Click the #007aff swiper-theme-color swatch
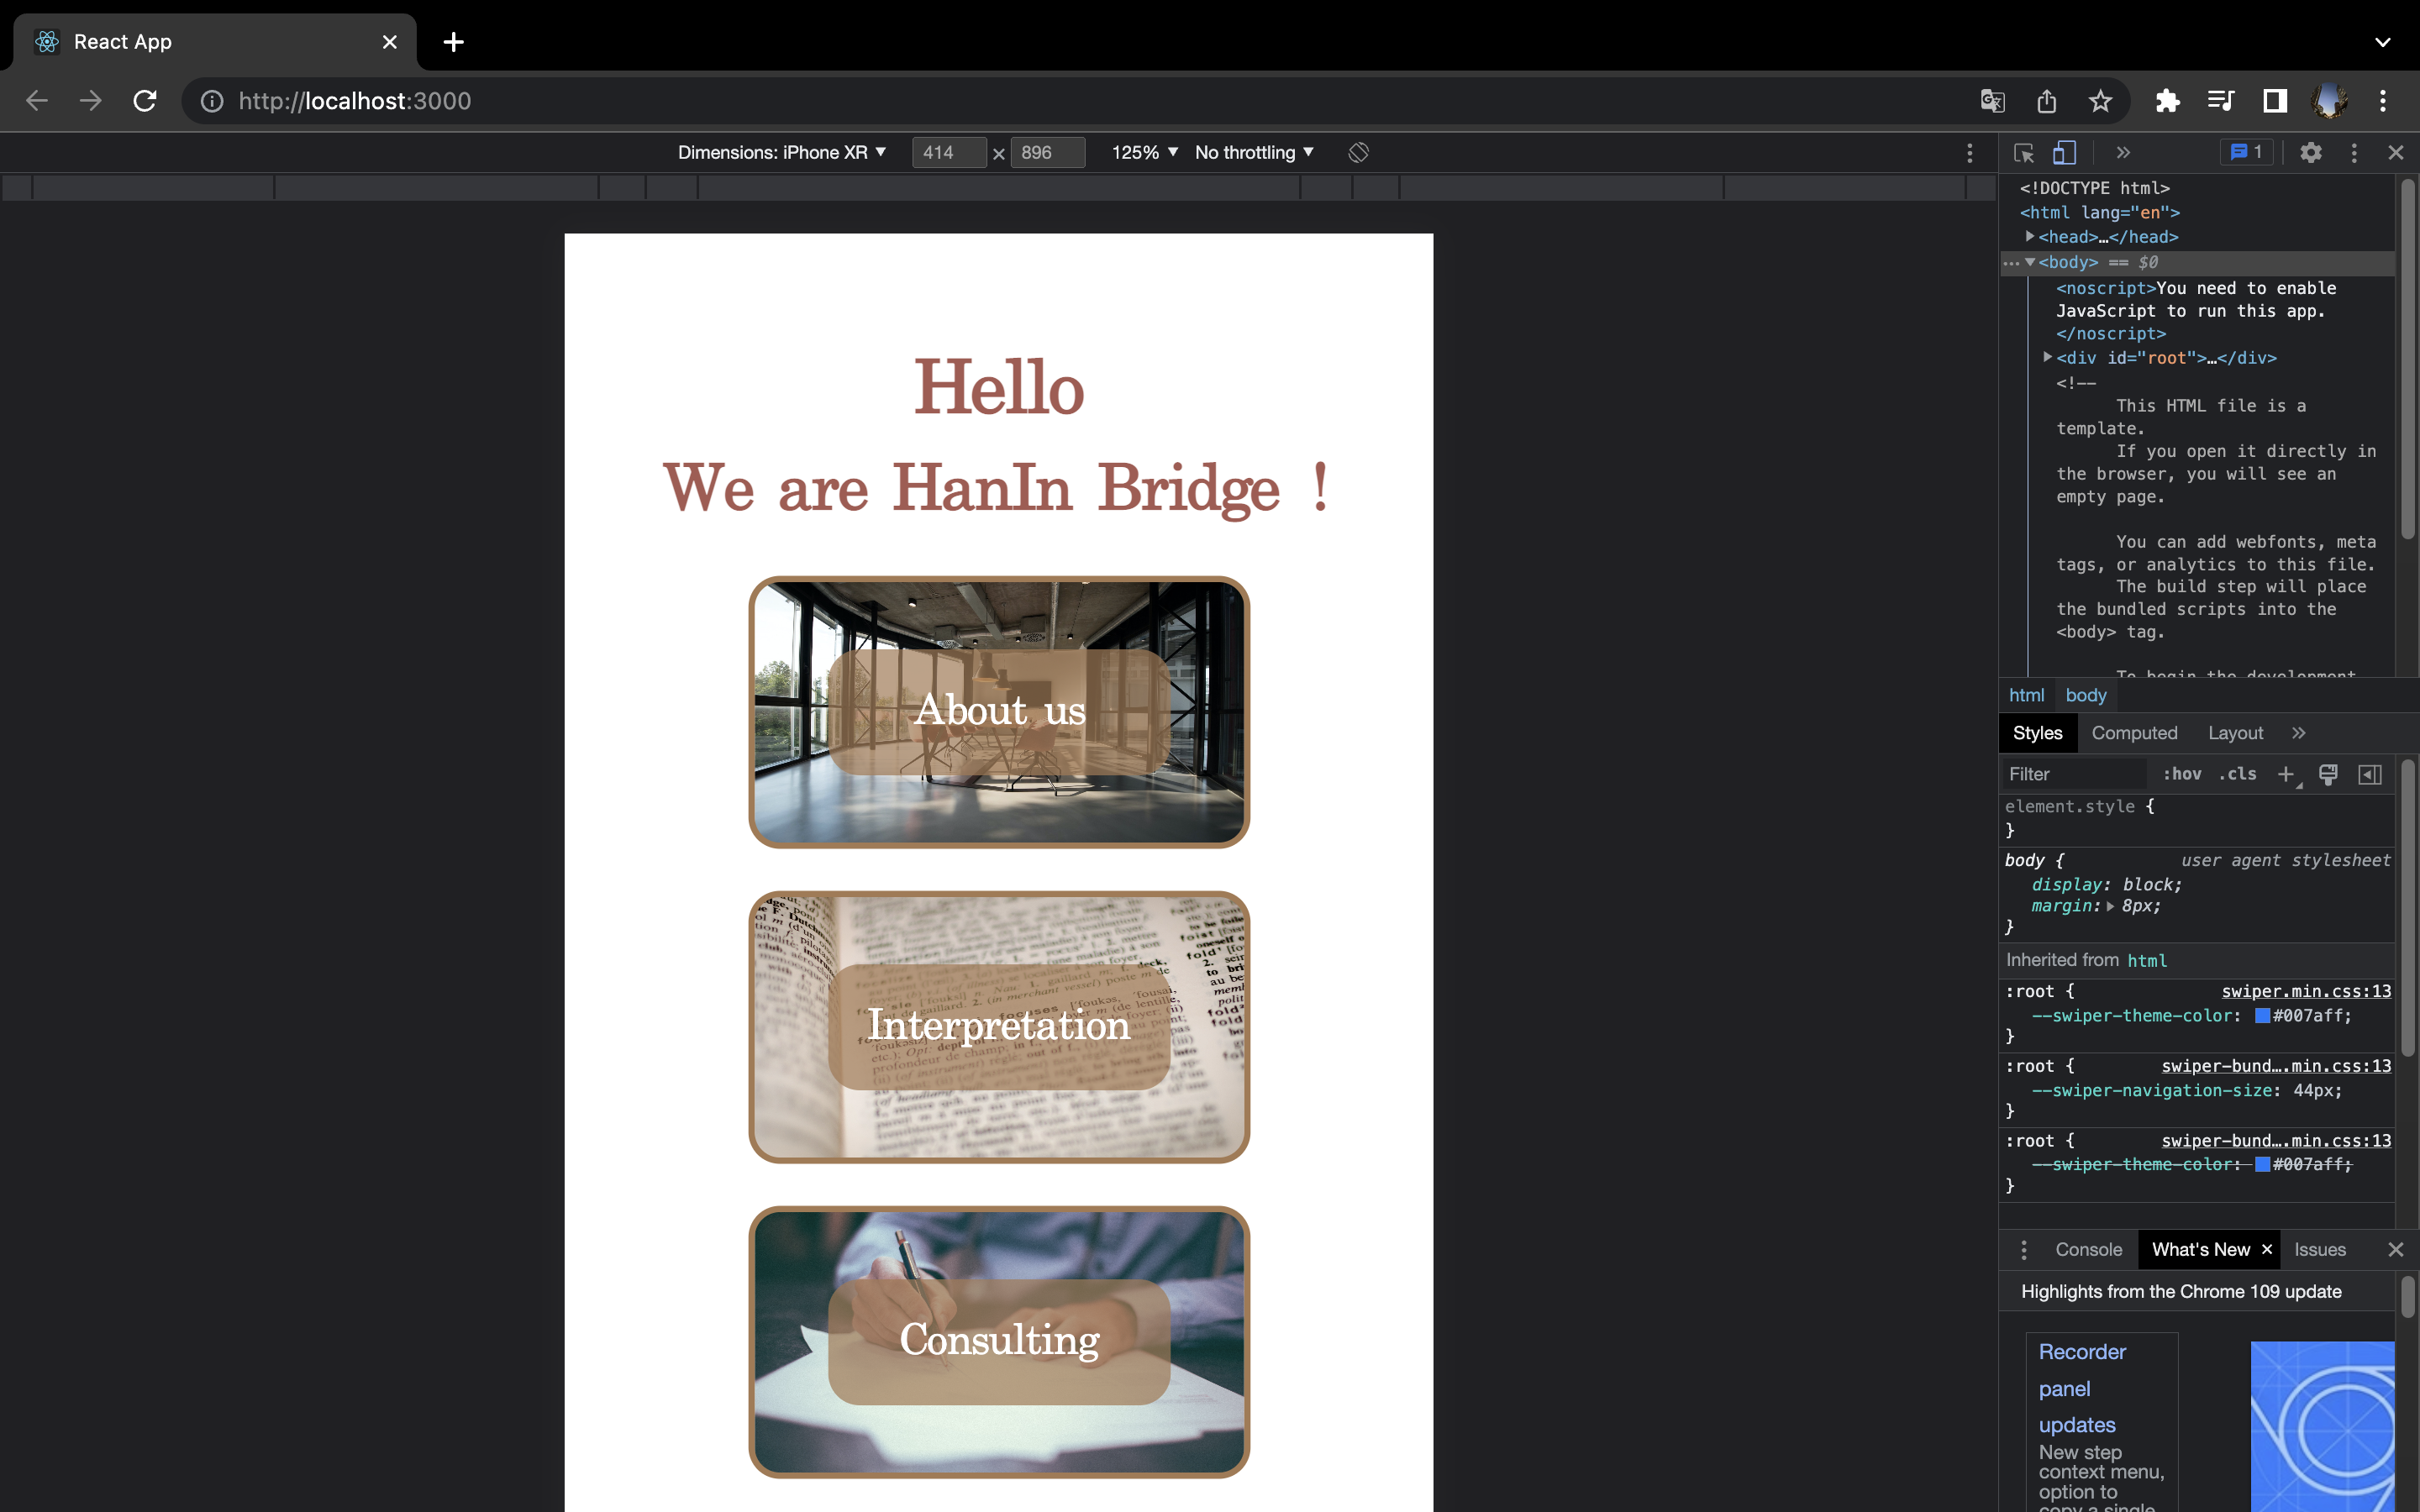This screenshot has width=2420, height=1512. (x=2262, y=1016)
